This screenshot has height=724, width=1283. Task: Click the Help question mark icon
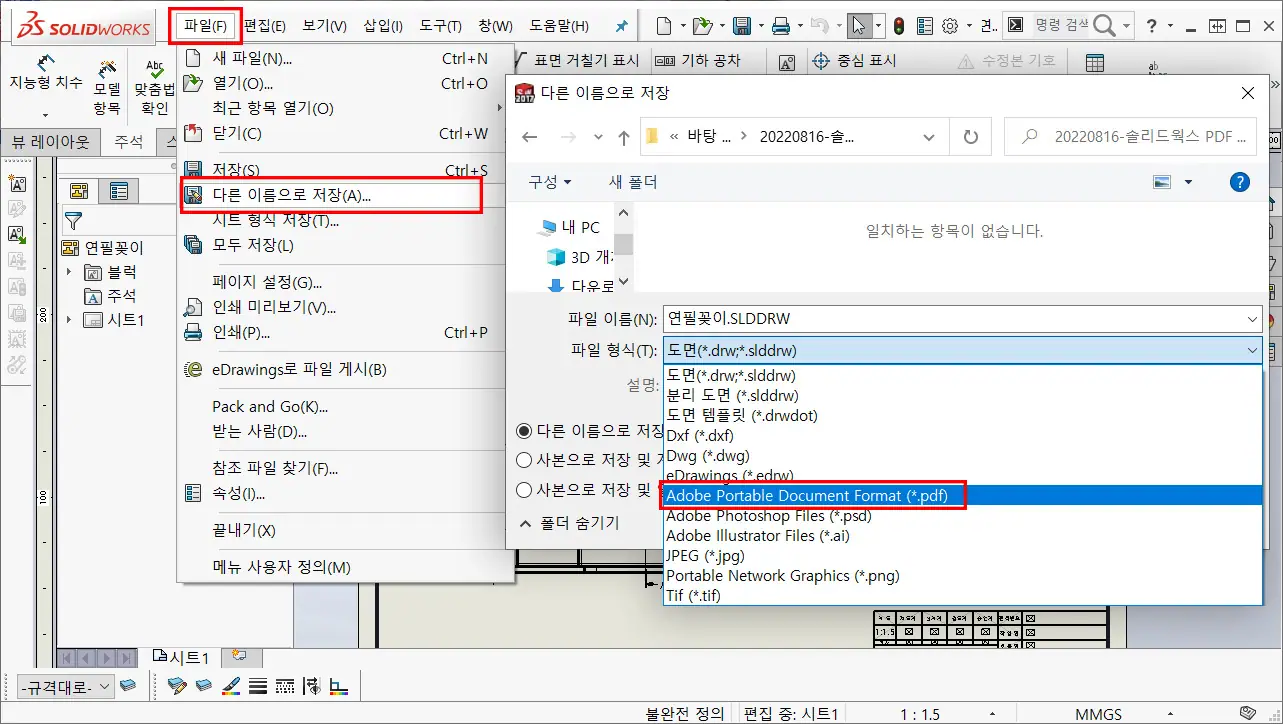pyautogui.click(x=1153, y=26)
